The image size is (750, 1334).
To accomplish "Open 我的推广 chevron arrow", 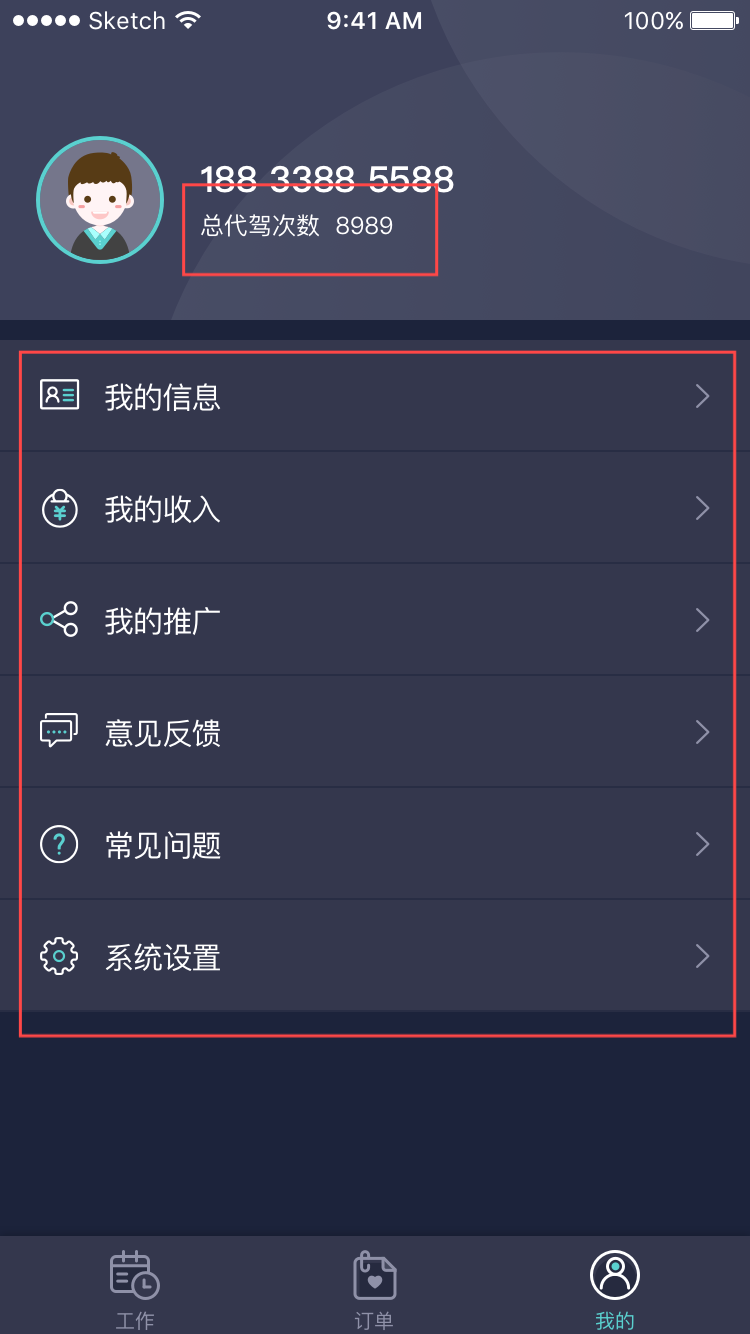I will pyautogui.click(x=703, y=620).
